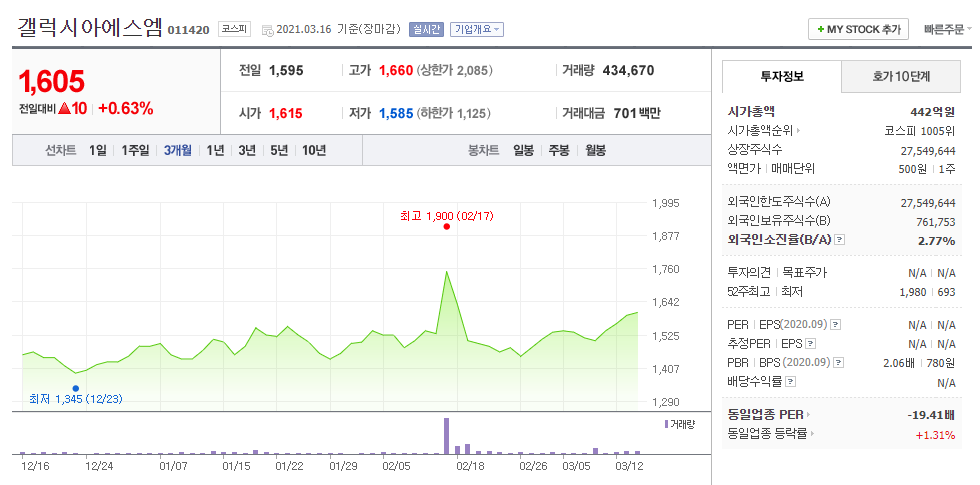Click the 시가 1,615 value

tap(286, 114)
